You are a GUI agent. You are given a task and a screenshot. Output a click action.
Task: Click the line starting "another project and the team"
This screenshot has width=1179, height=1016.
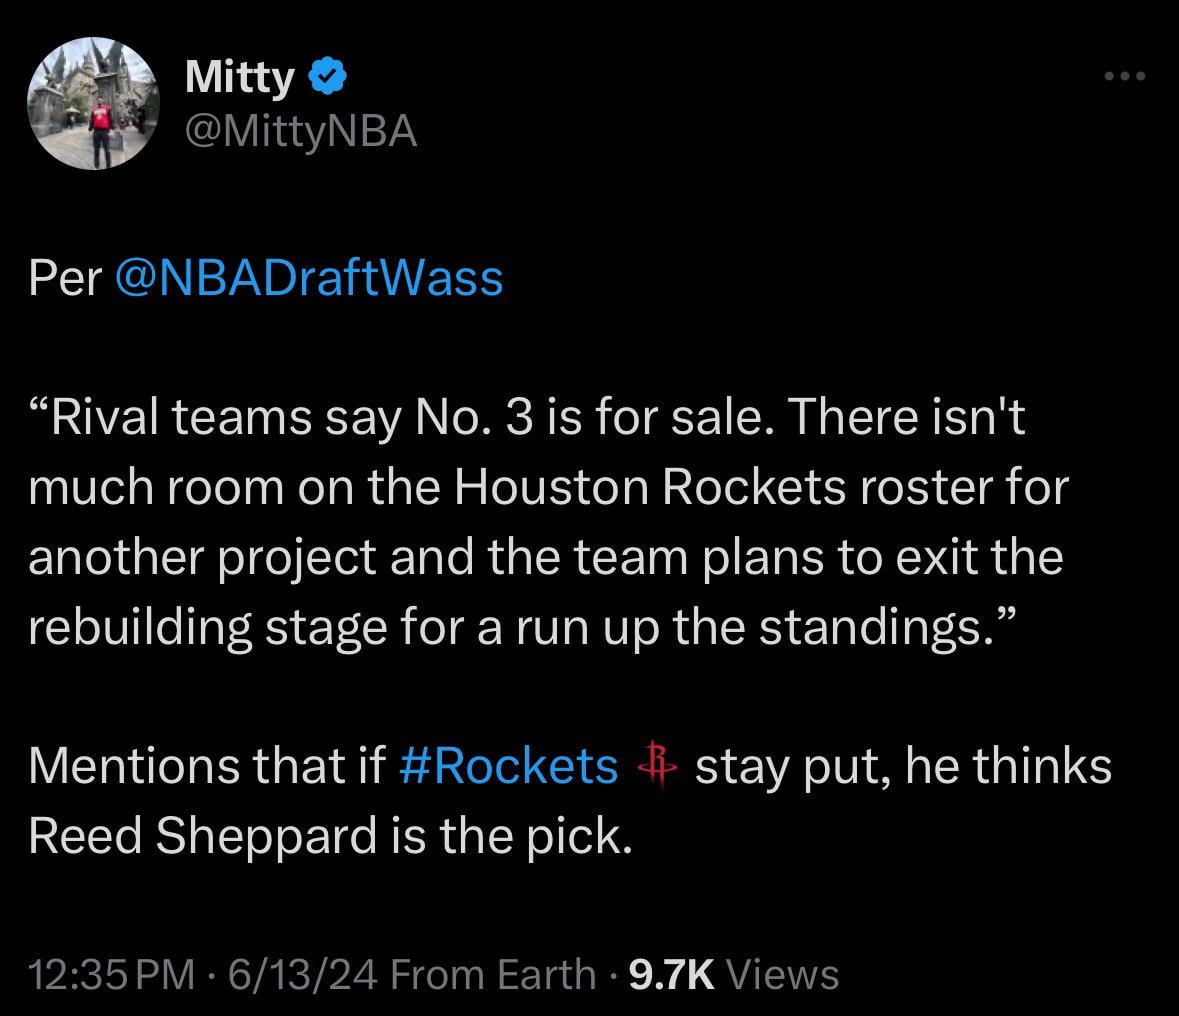(x=545, y=557)
